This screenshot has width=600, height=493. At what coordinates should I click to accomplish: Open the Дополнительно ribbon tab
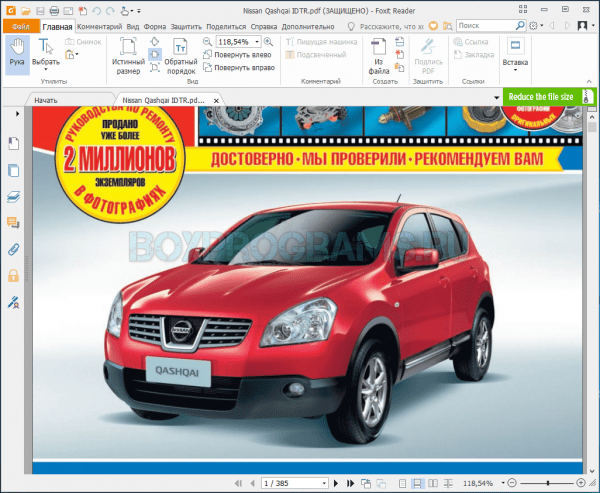(x=308, y=26)
